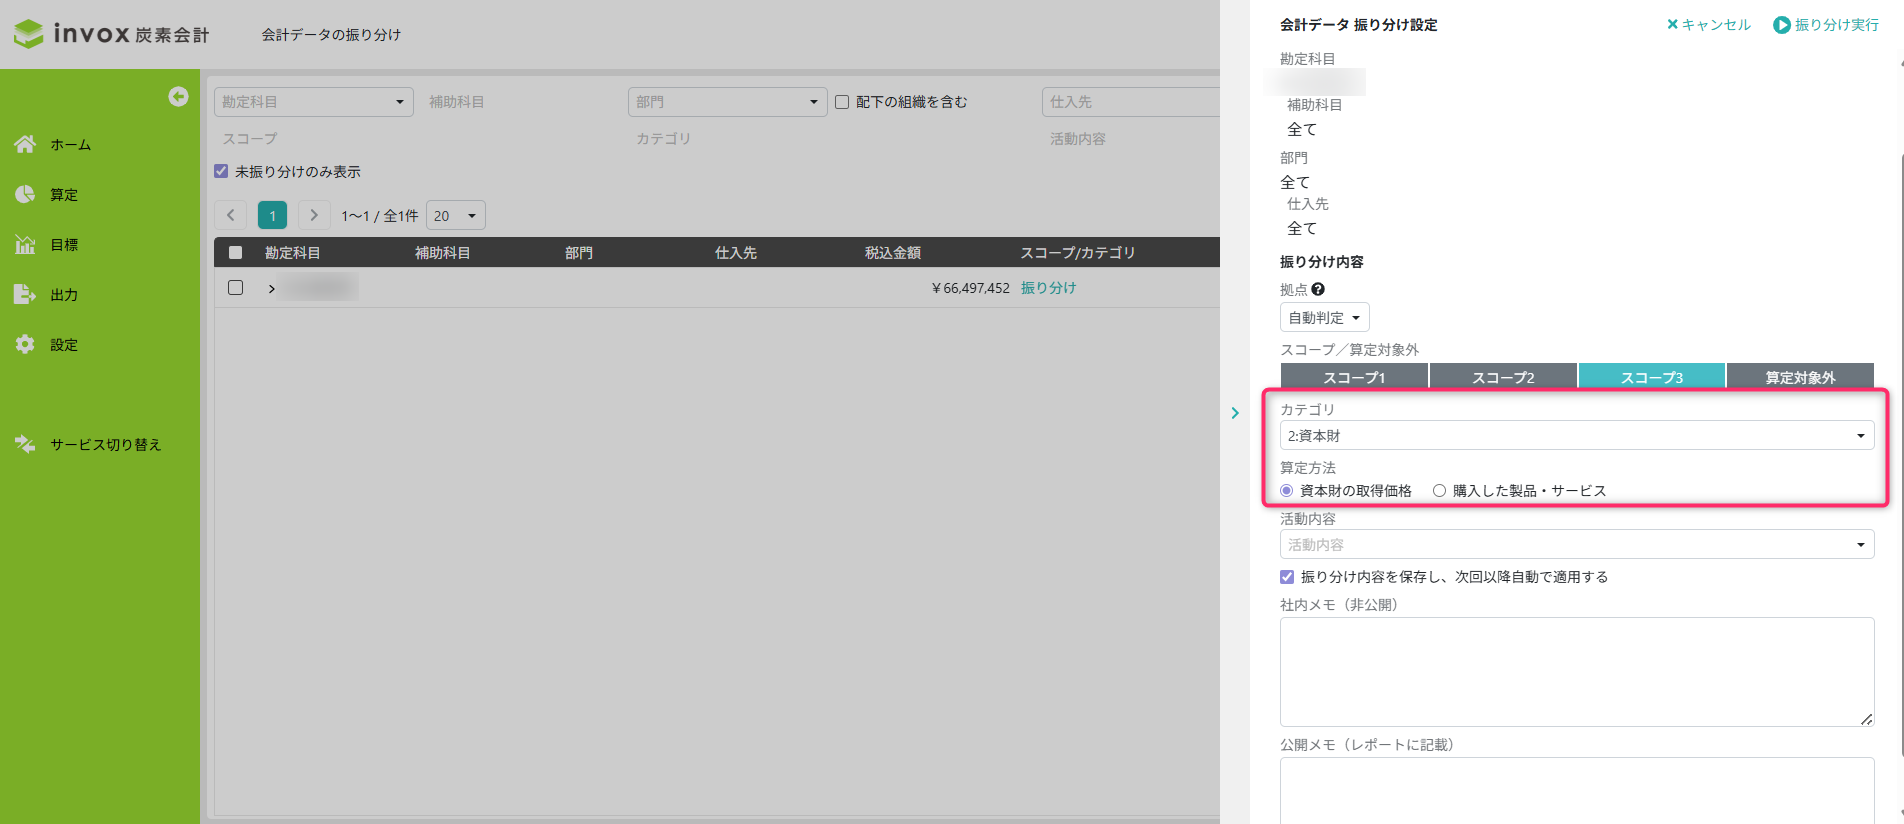Open the 設定 gear icon
The width and height of the screenshot is (1904, 824).
pos(25,344)
